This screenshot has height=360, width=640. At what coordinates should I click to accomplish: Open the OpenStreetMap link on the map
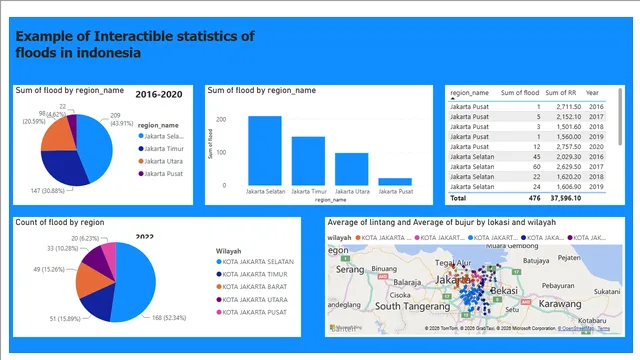coord(576,328)
